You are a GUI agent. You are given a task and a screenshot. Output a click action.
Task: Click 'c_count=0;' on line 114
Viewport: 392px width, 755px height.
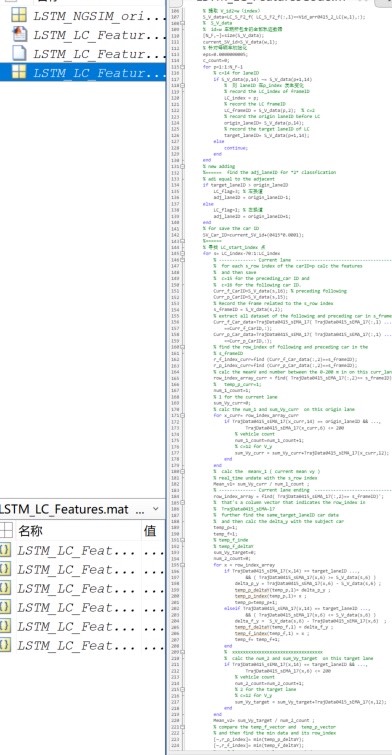click(214, 61)
